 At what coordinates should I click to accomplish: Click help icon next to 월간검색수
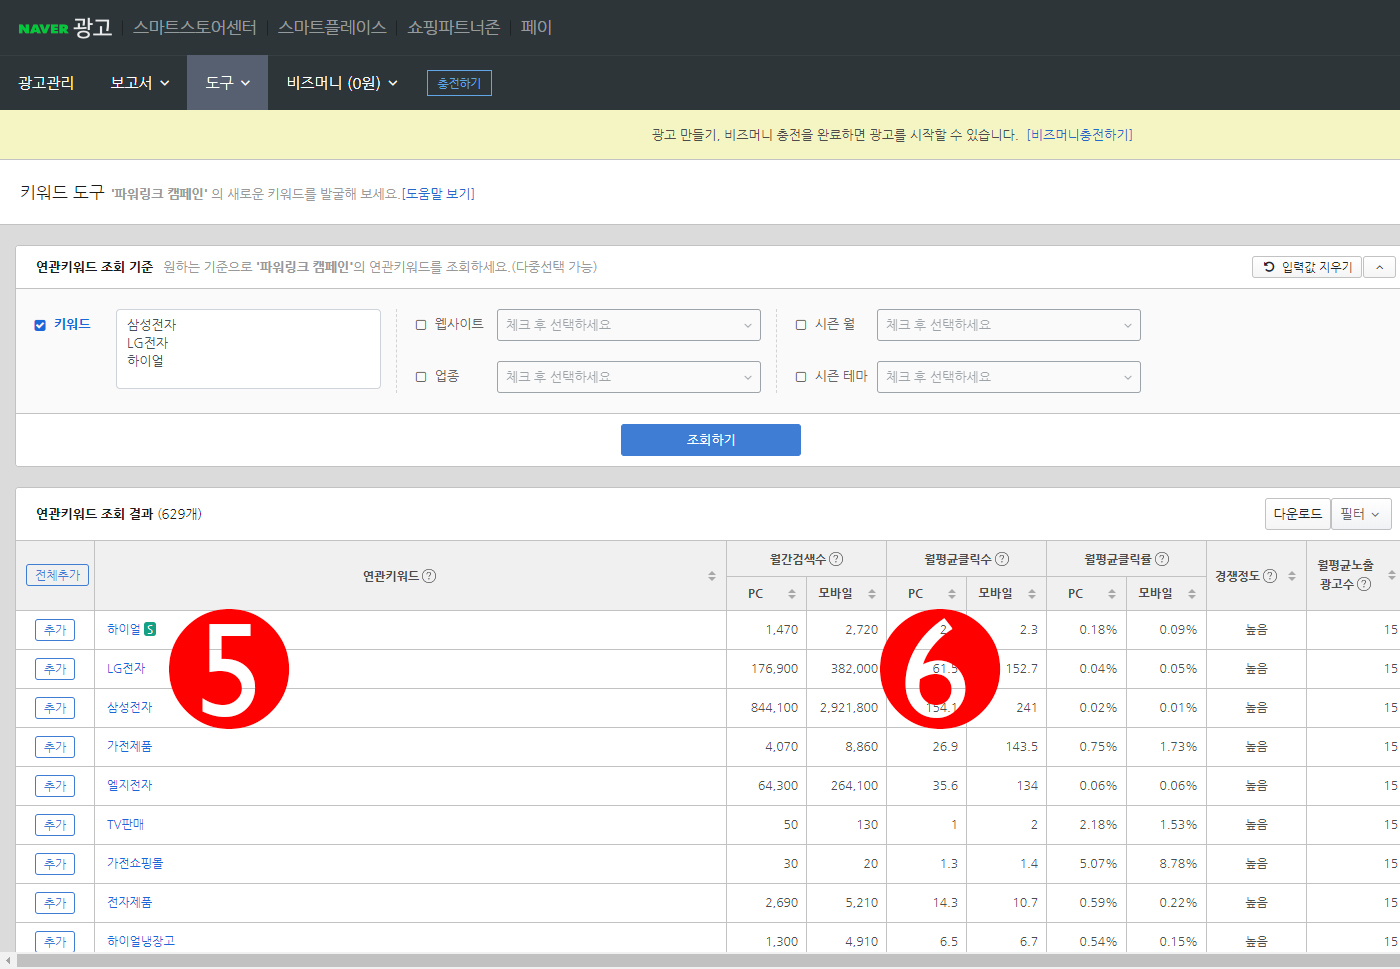point(836,559)
